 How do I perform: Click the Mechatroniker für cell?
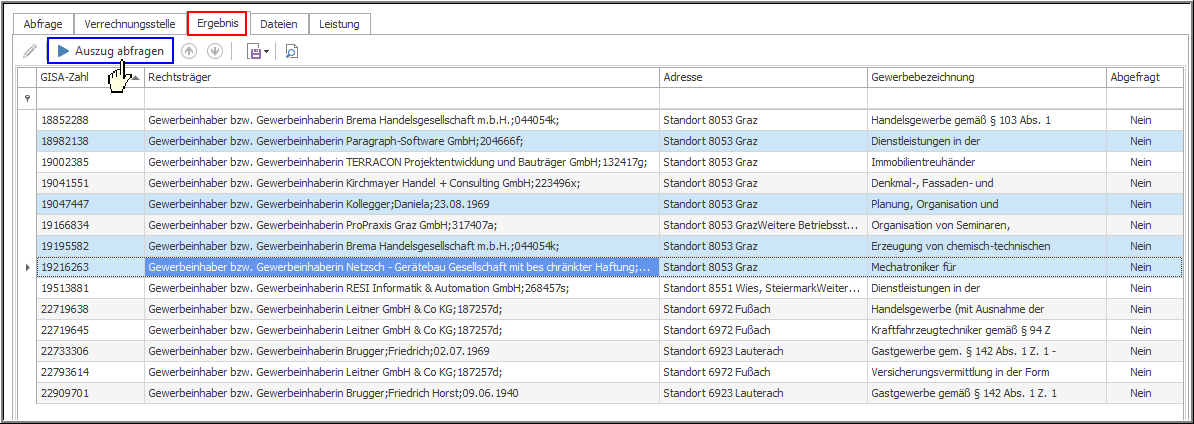pyautogui.click(x=986, y=267)
